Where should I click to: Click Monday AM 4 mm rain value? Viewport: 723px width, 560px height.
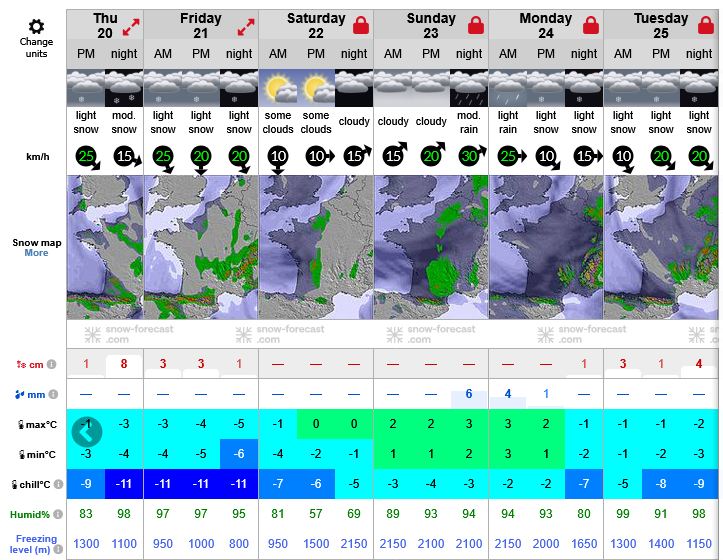click(508, 394)
